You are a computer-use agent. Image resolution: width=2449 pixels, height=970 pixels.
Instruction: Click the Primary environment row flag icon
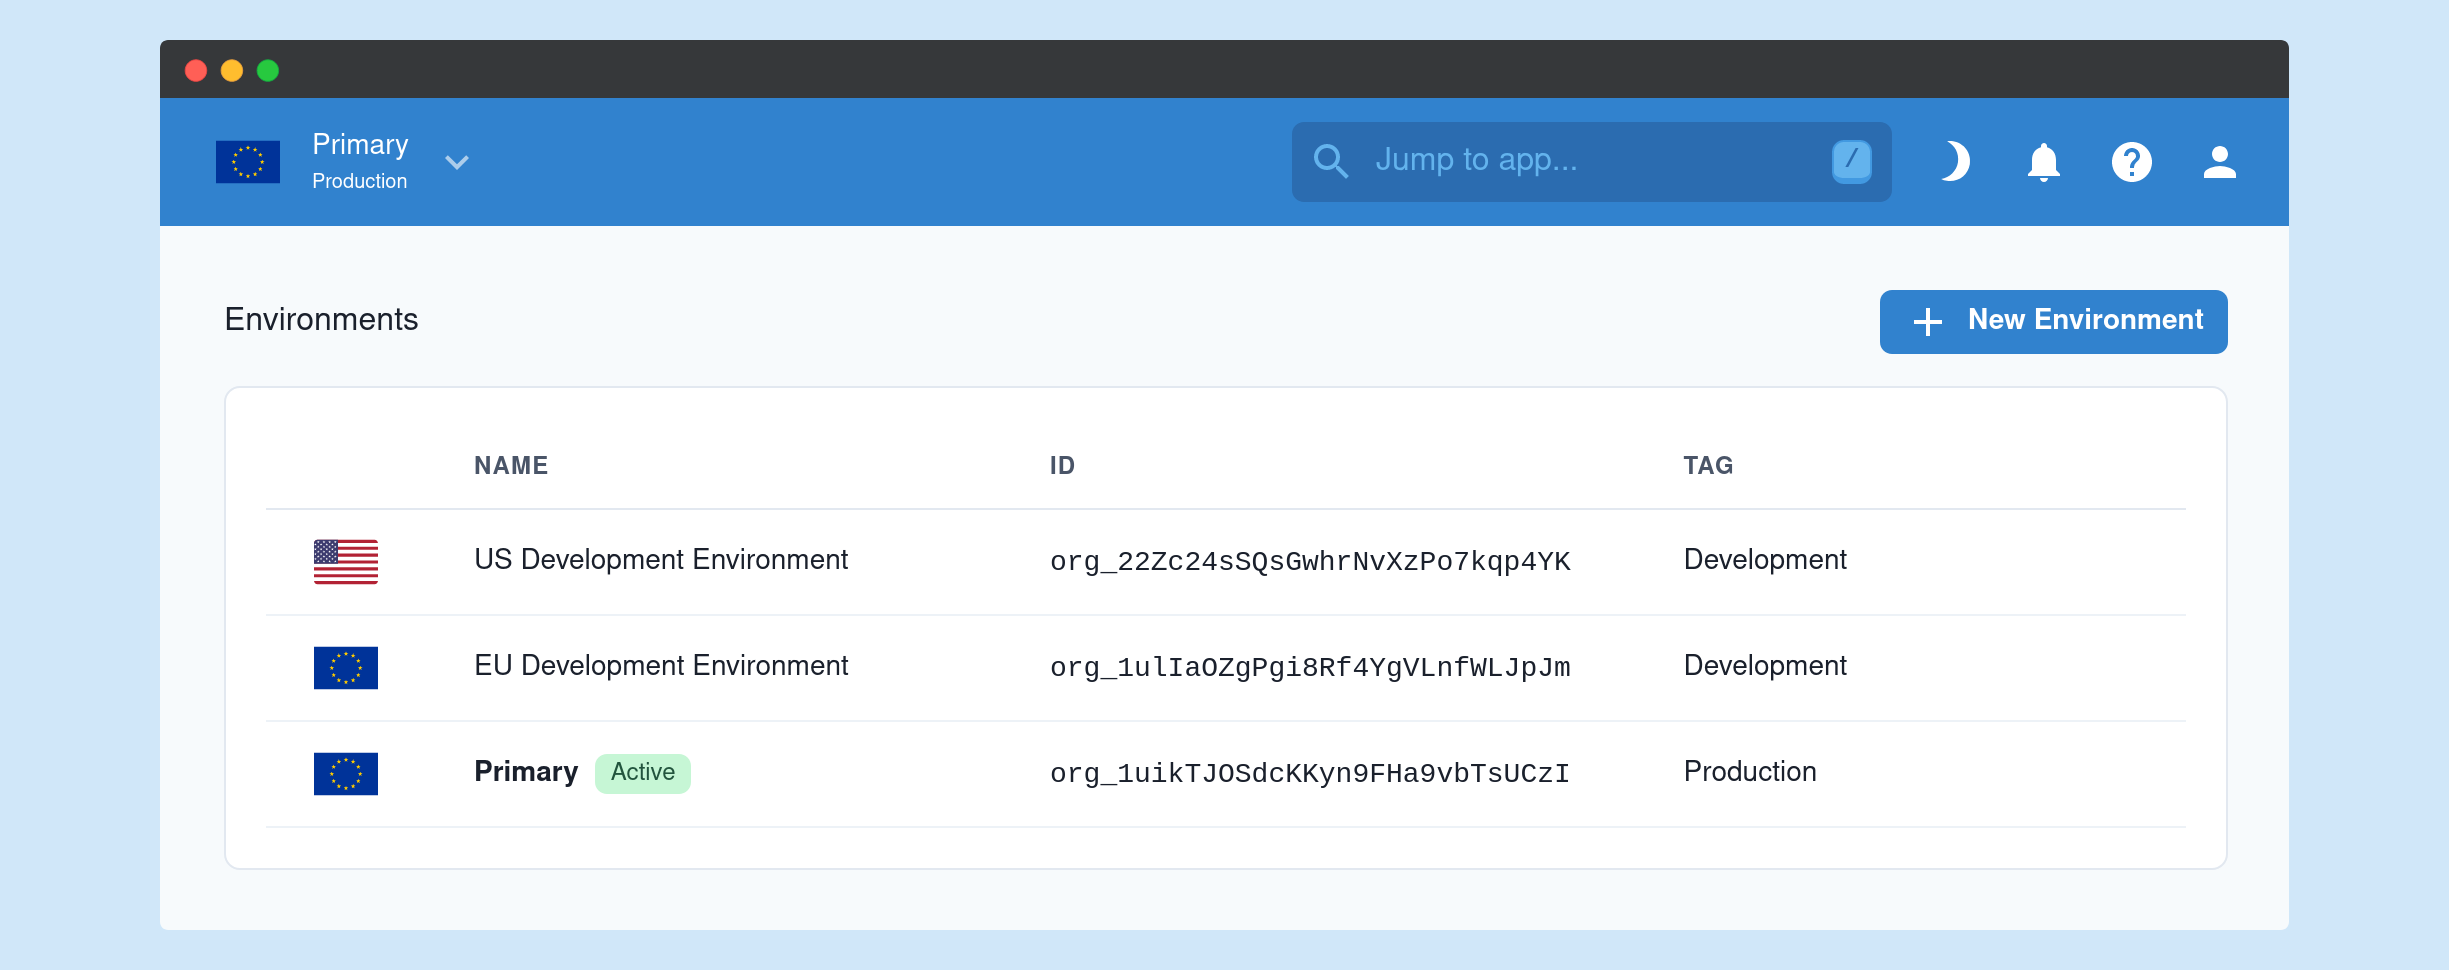point(346,773)
